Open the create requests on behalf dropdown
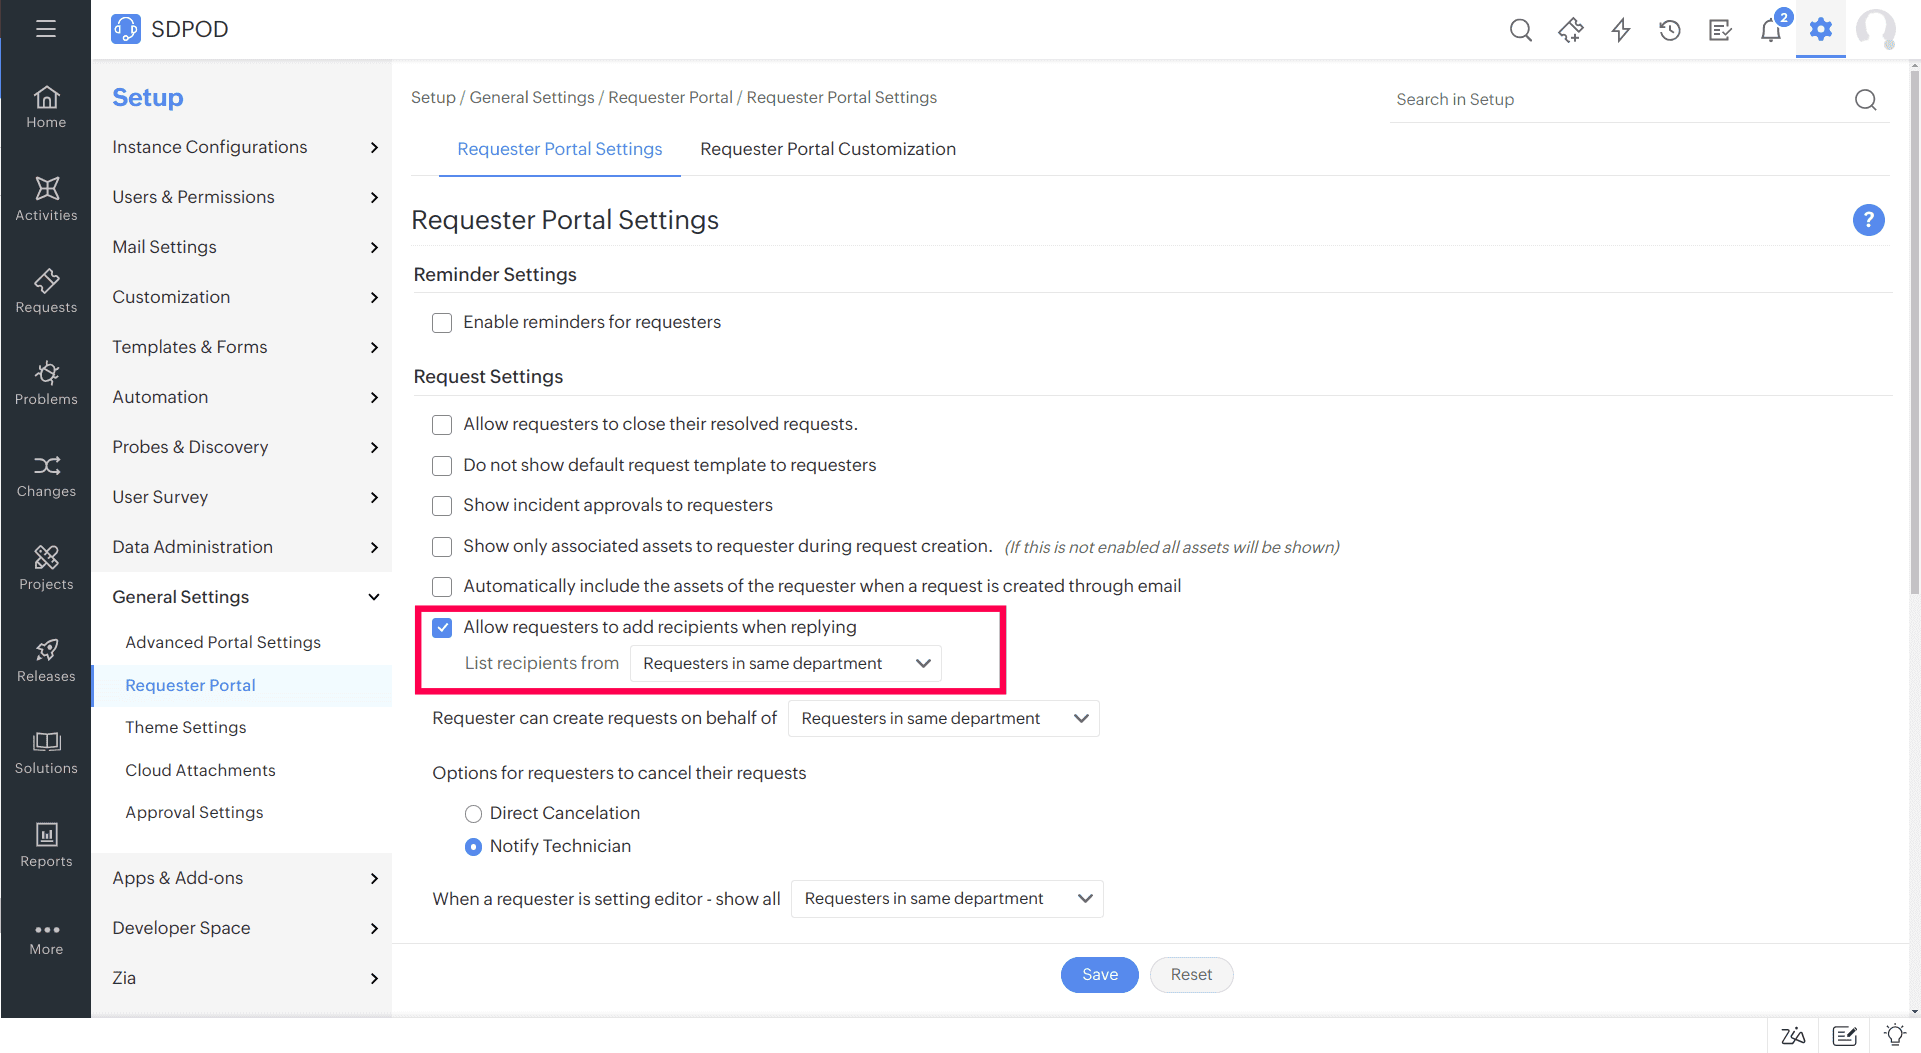 tap(943, 719)
